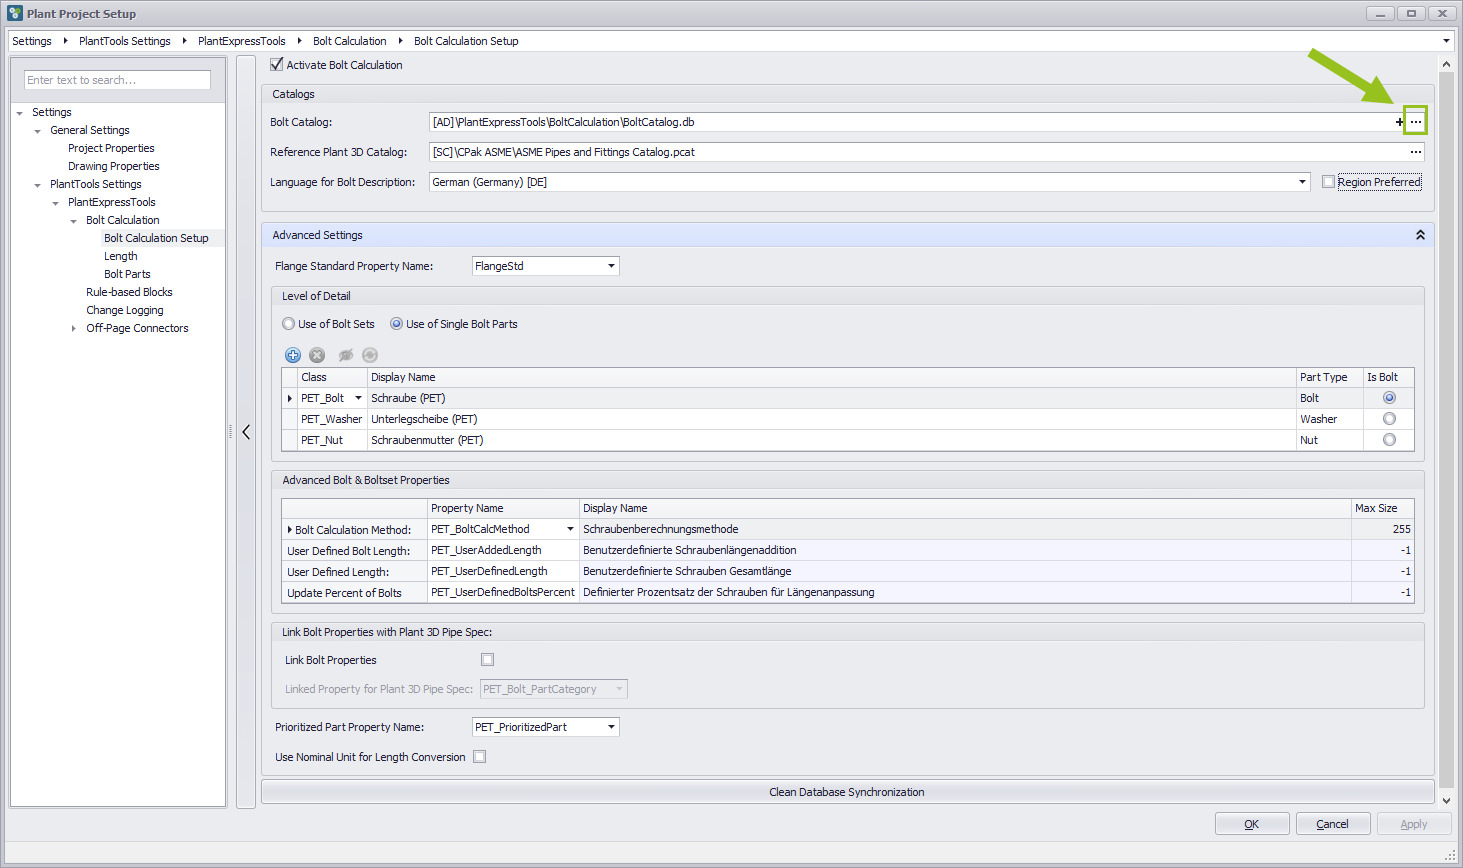Open Rule-based Blocks in the tree
Screen dimensions: 1463x868
point(129,292)
